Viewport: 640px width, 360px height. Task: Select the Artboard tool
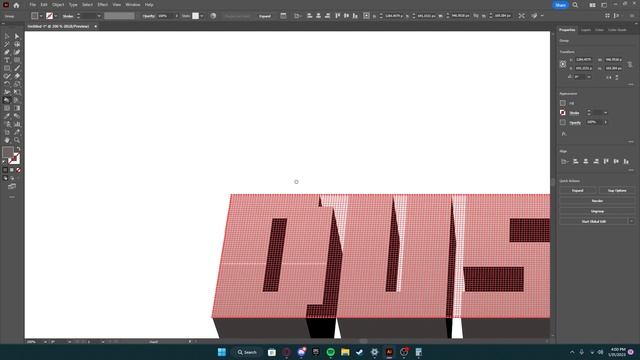click(x=7, y=132)
